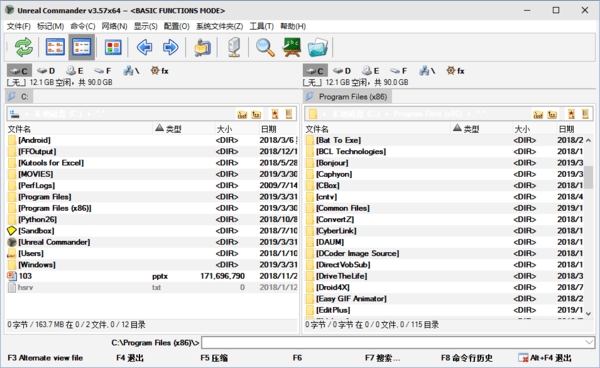The image size is (600, 368).
Task: Open the 系统文件夹(Z) menu
Action: tap(219, 26)
